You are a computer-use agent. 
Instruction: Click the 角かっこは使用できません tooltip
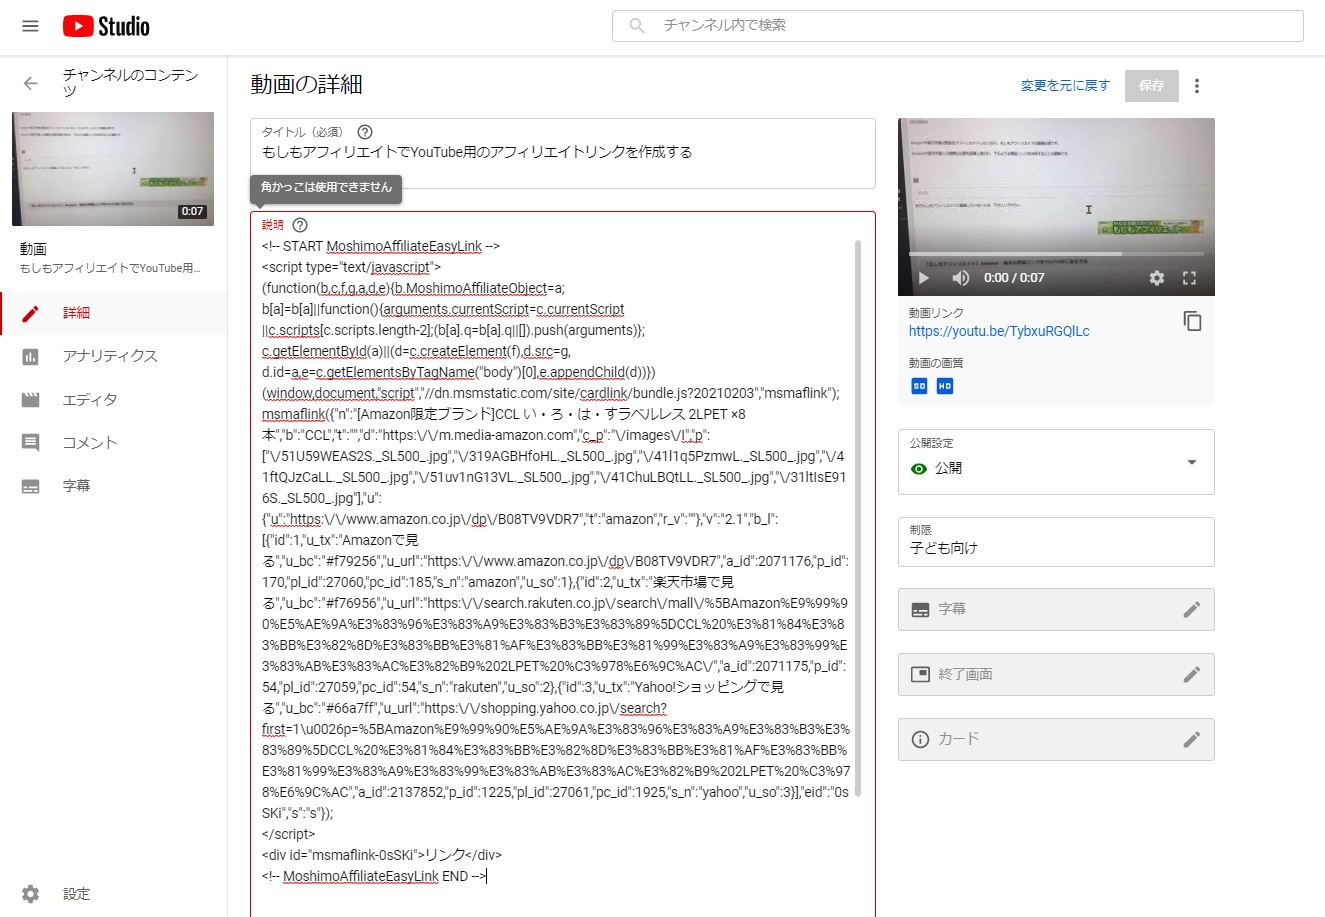tap(326, 188)
